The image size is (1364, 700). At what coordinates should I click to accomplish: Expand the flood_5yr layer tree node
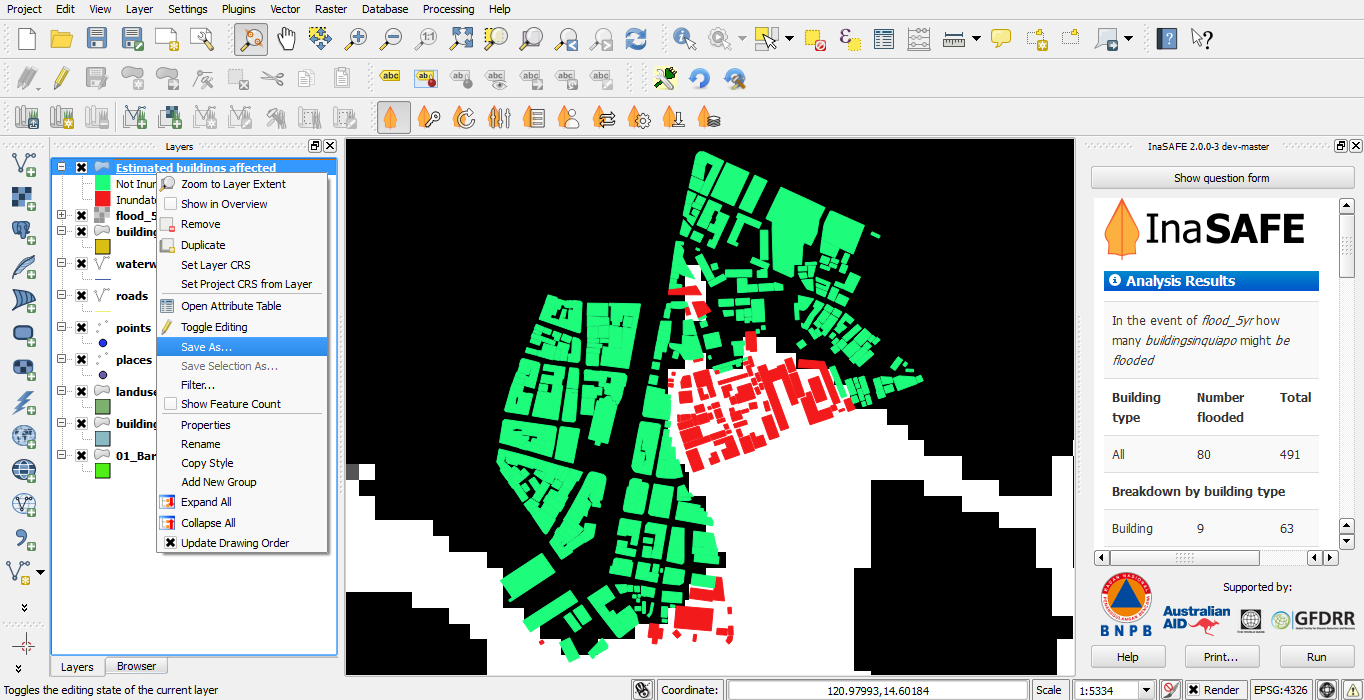(x=62, y=215)
